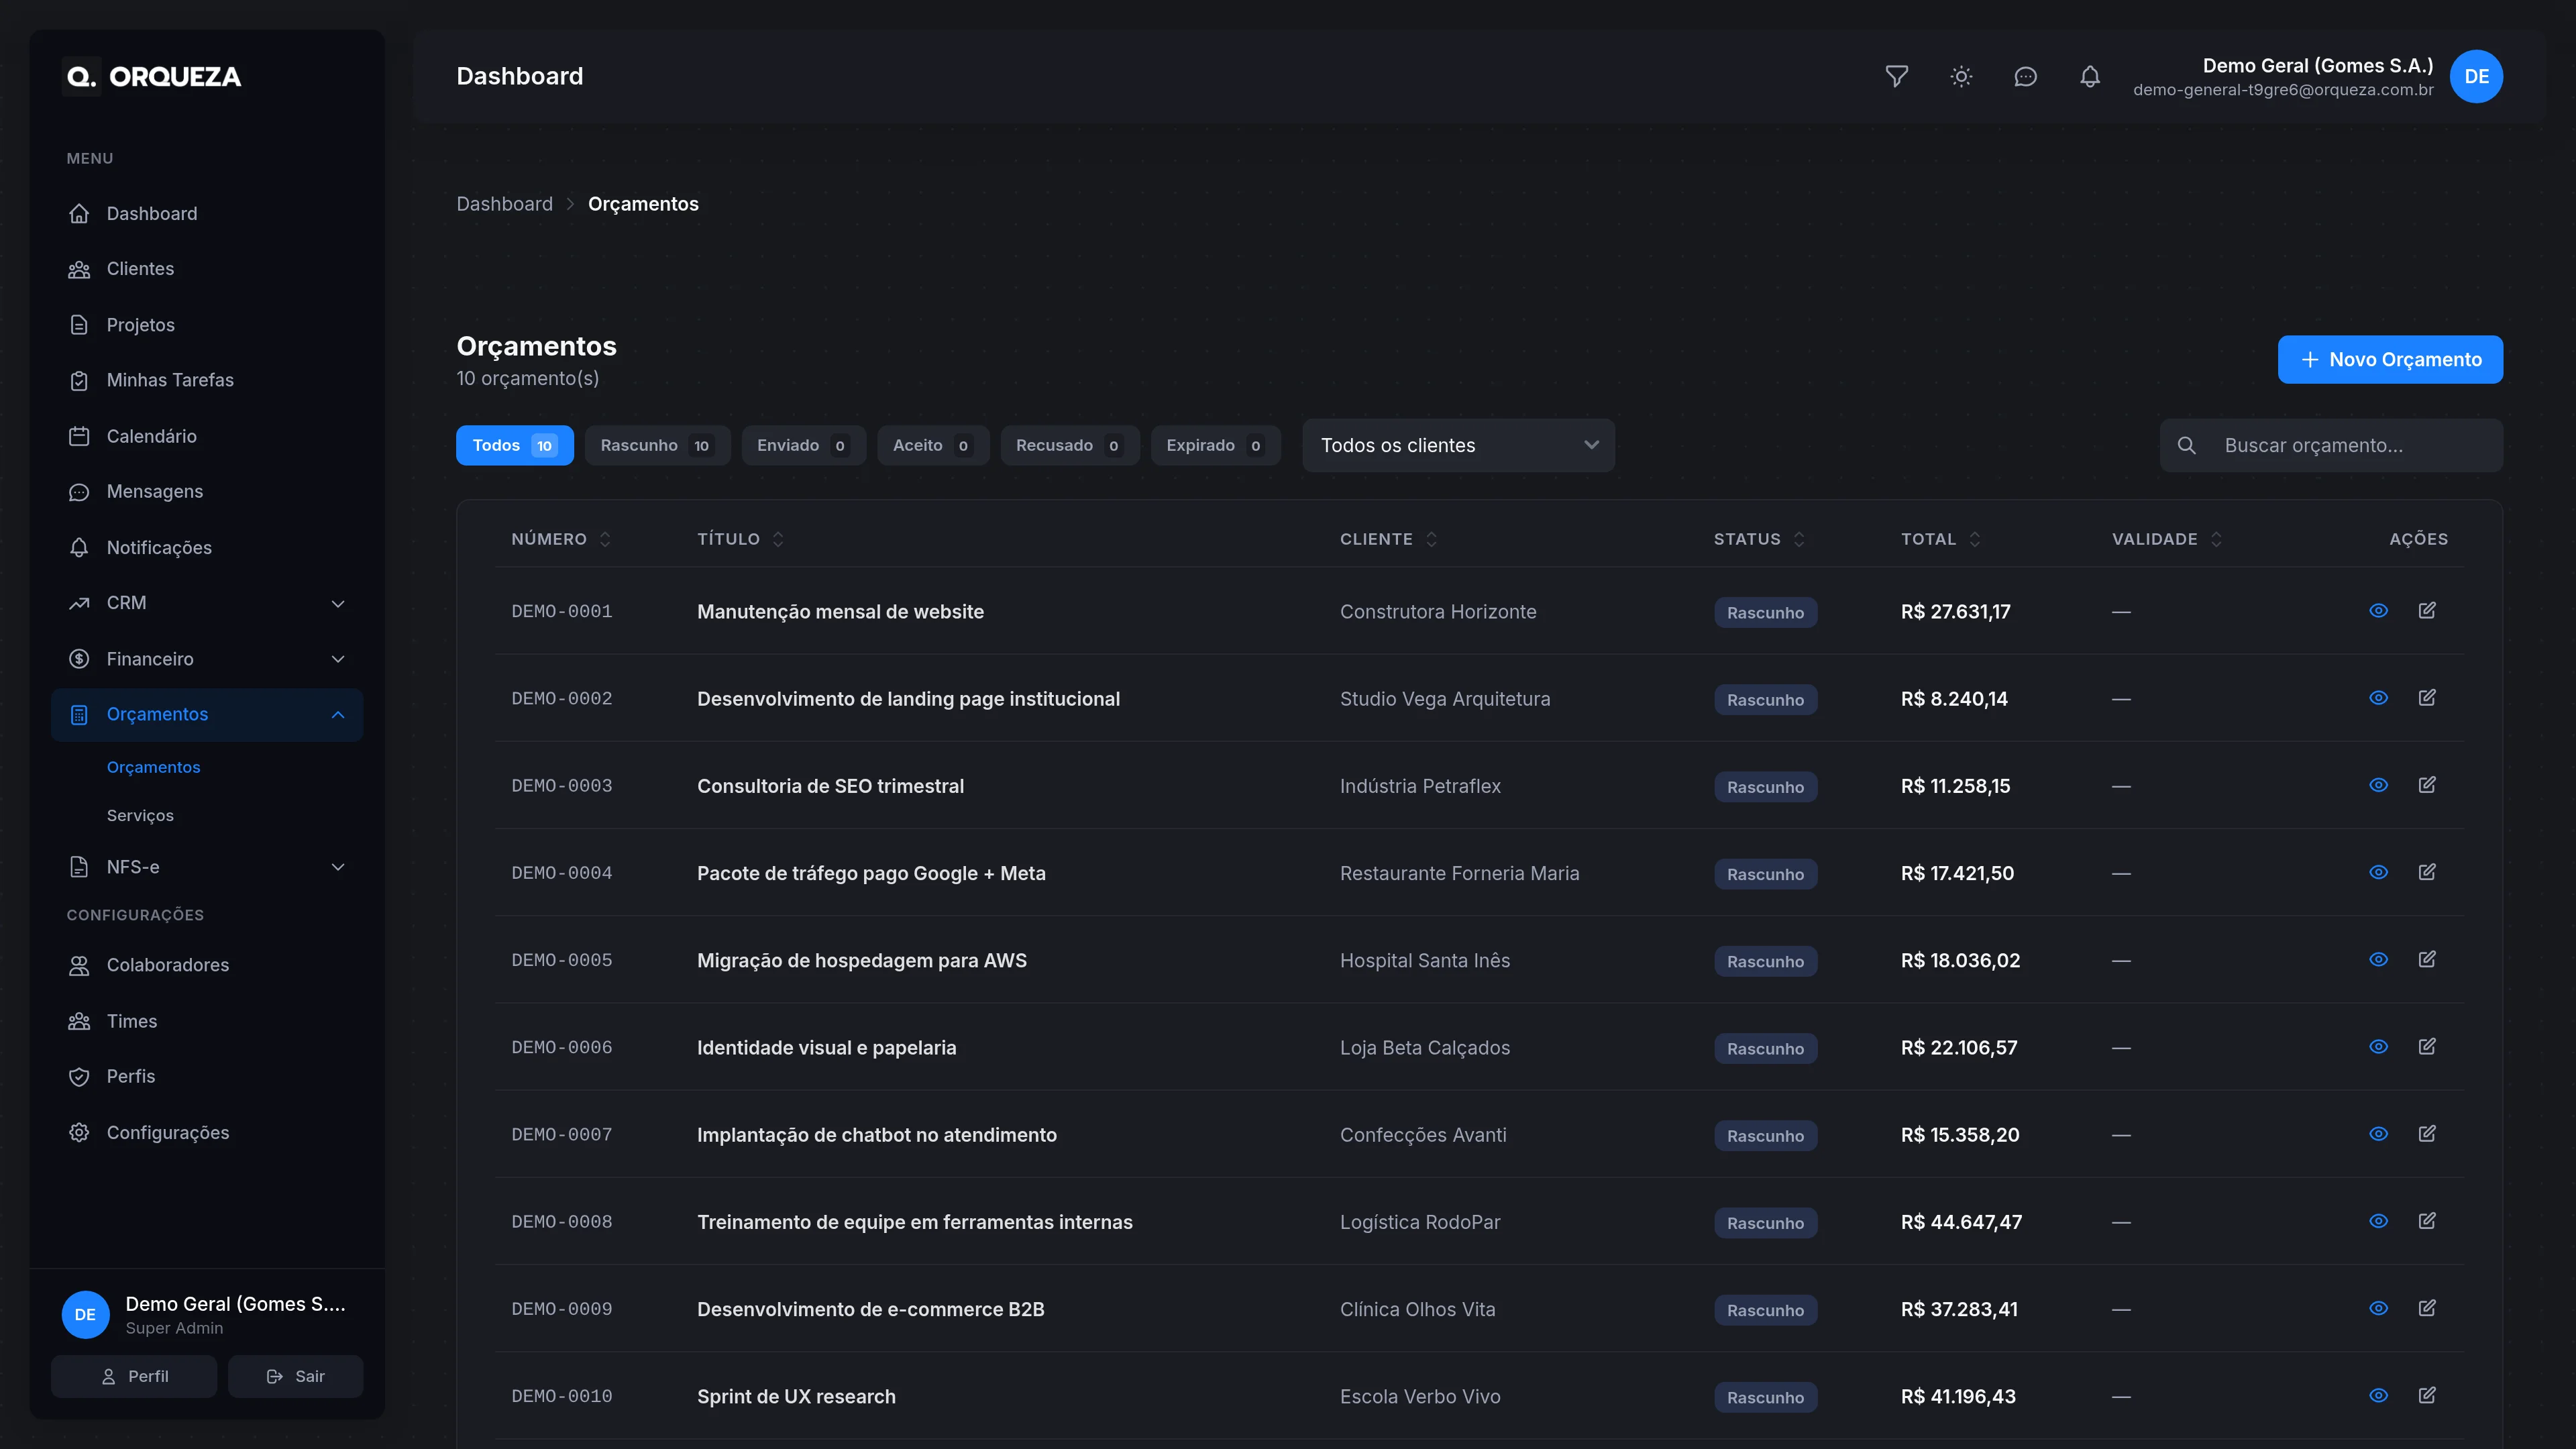Edit orçamento DEMO-0010 via pencil icon
Image resolution: width=2576 pixels, height=1449 pixels.
[2427, 1395]
